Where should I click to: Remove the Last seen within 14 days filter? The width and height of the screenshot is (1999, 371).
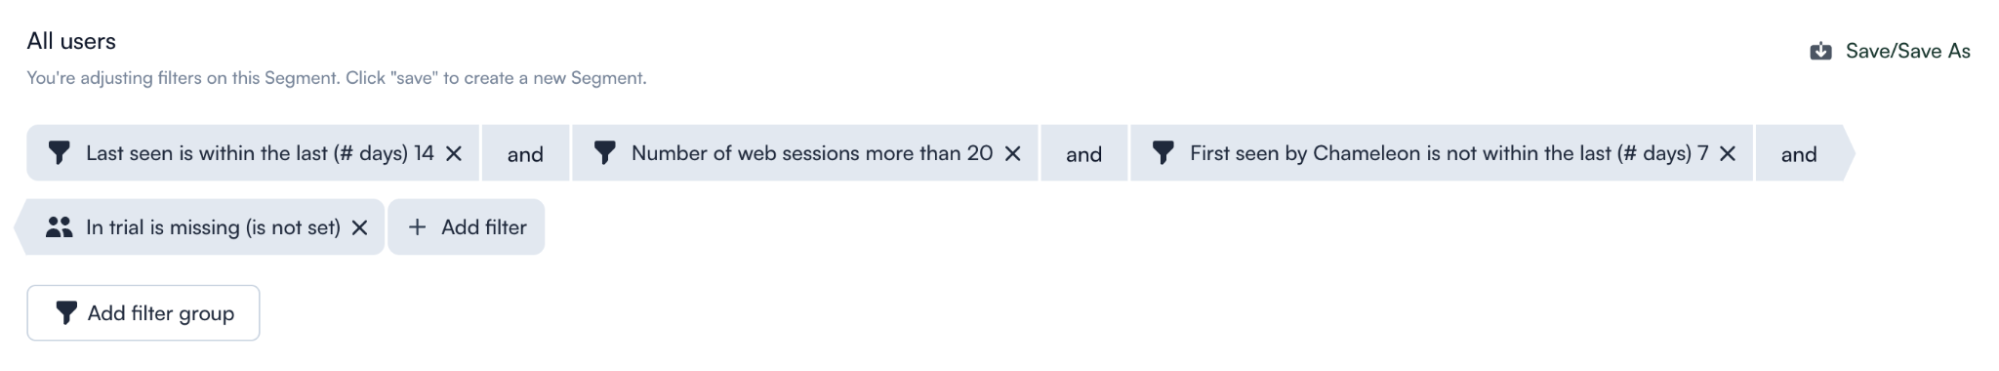453,153
